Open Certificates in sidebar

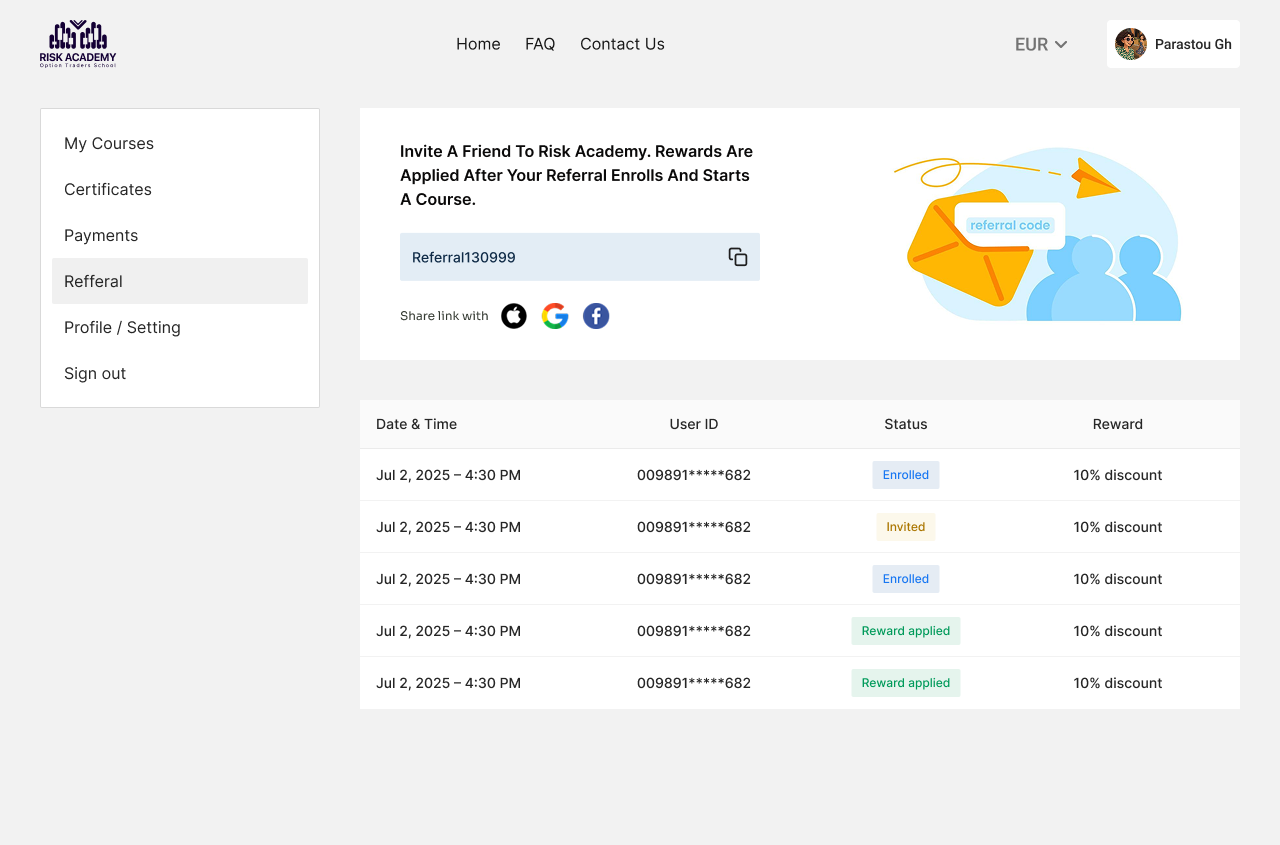[x=108, y=189]
